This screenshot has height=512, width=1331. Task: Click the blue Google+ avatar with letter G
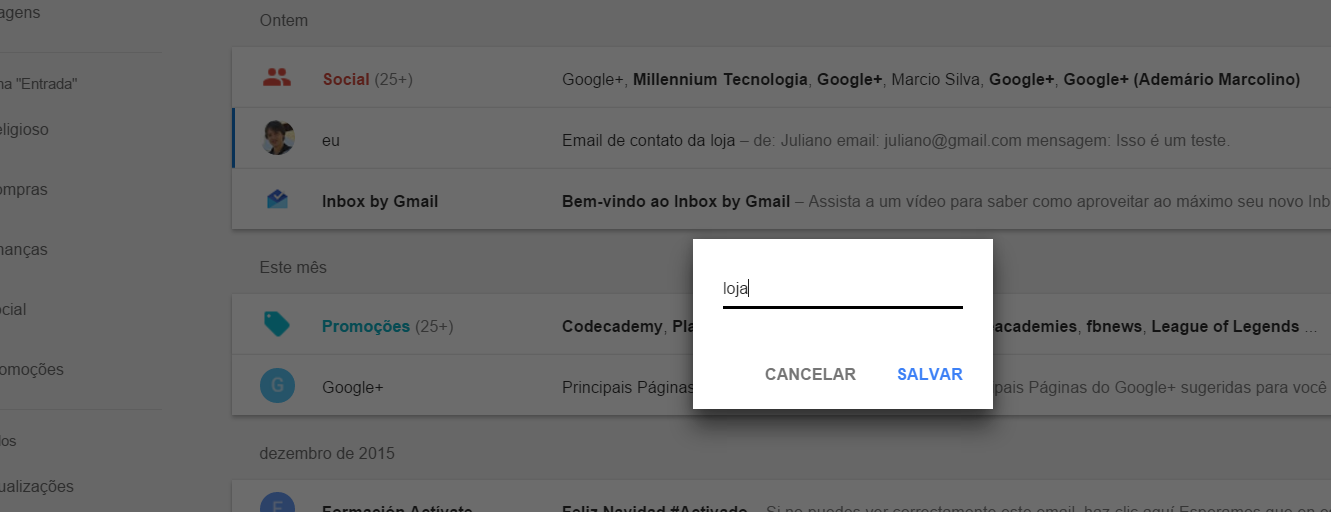point(277,385)
